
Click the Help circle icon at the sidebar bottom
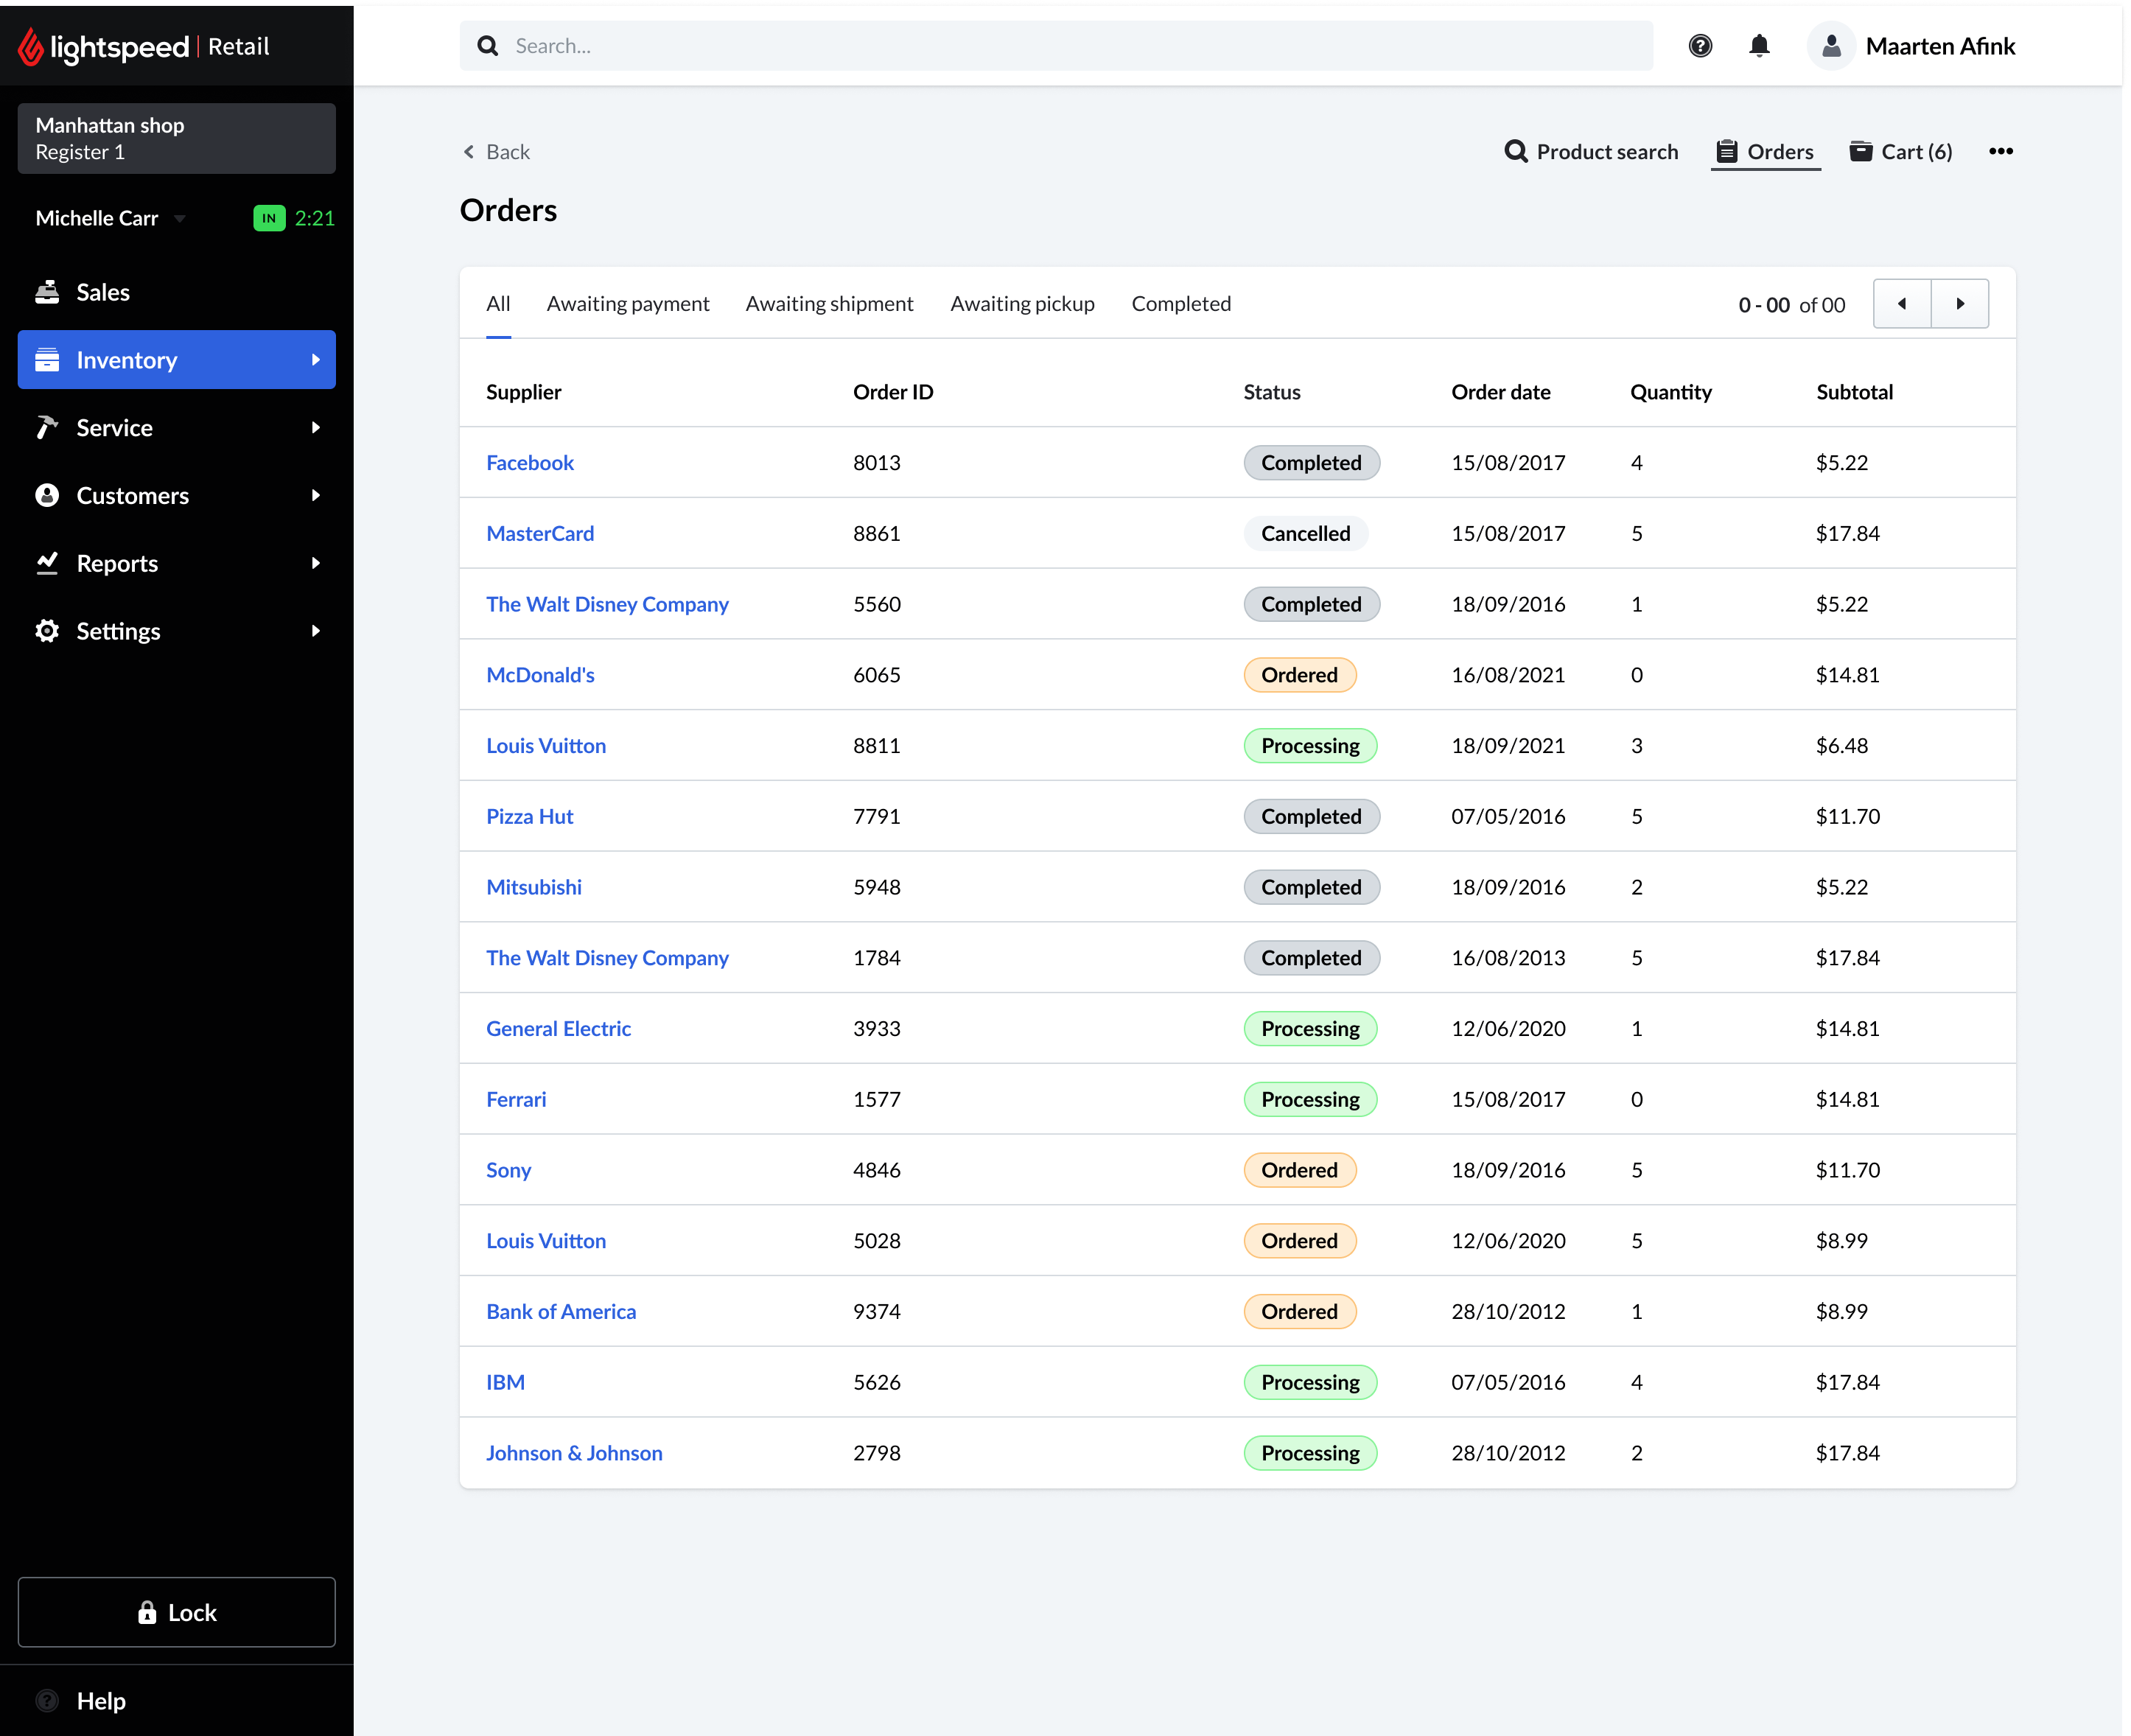47,1700
